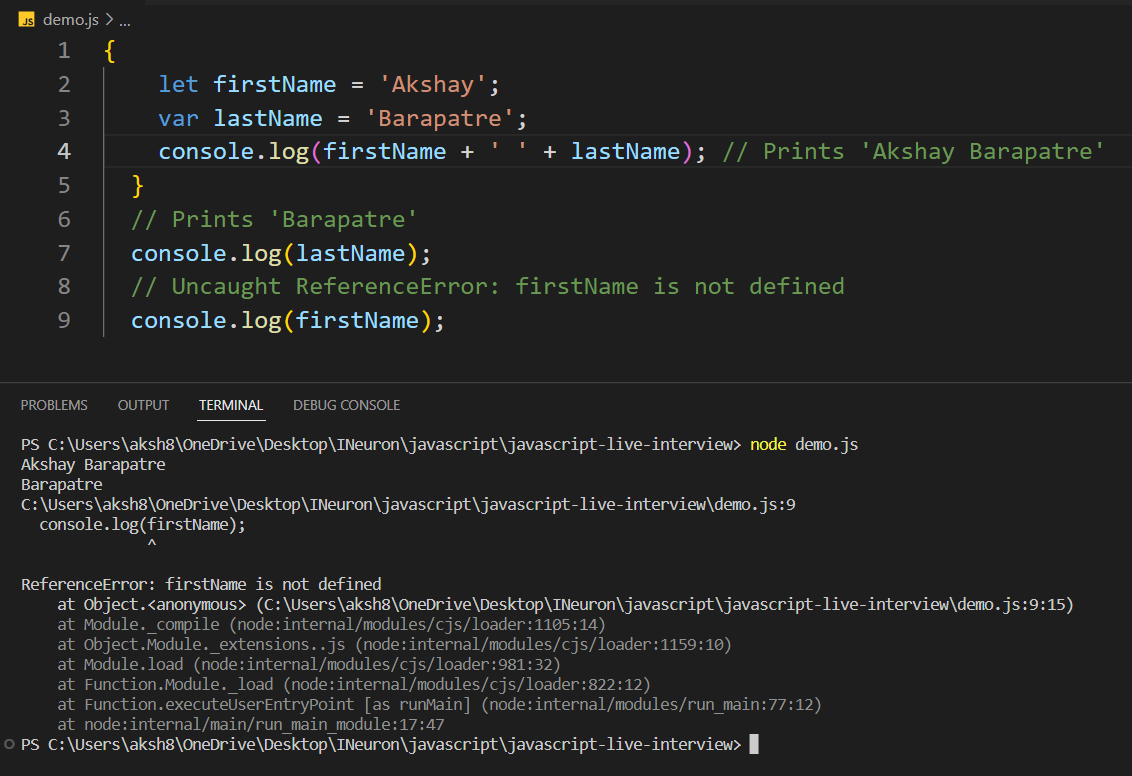Click the 'Akshay' string on line 2
1132x776 pixels.
(x=432, y=84)
